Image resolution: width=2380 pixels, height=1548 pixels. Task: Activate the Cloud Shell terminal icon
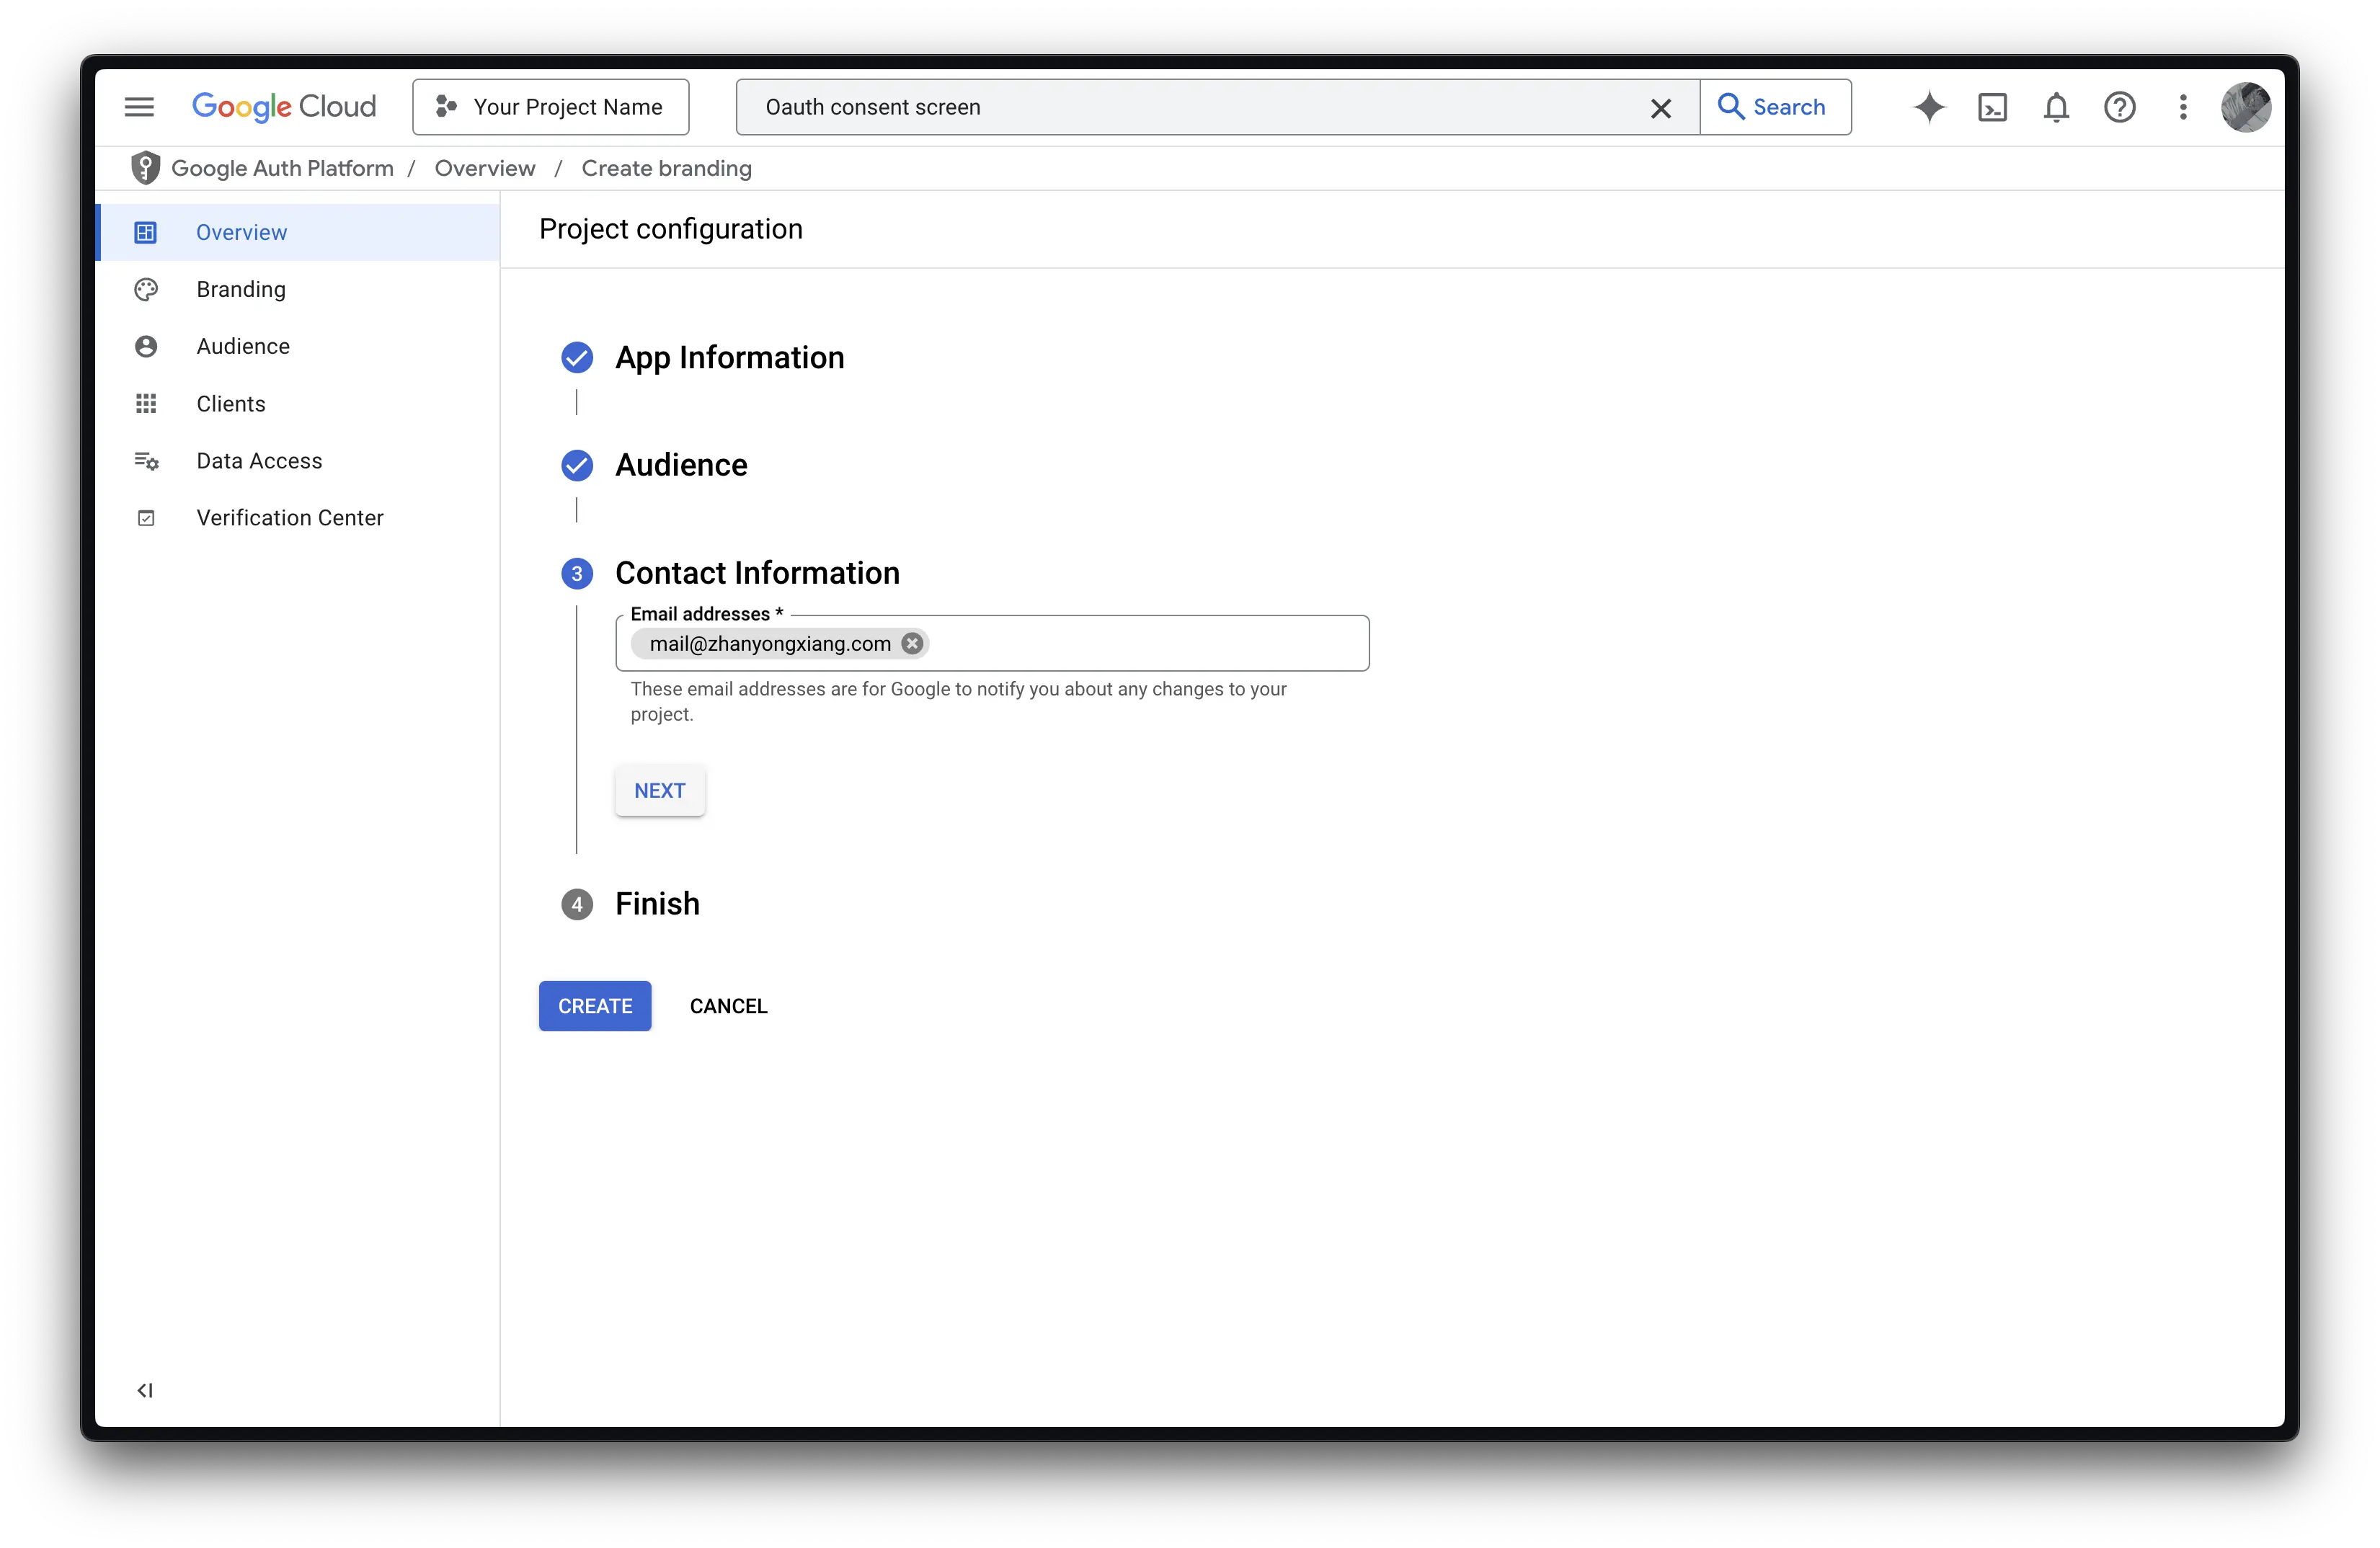click(1992, 107)
